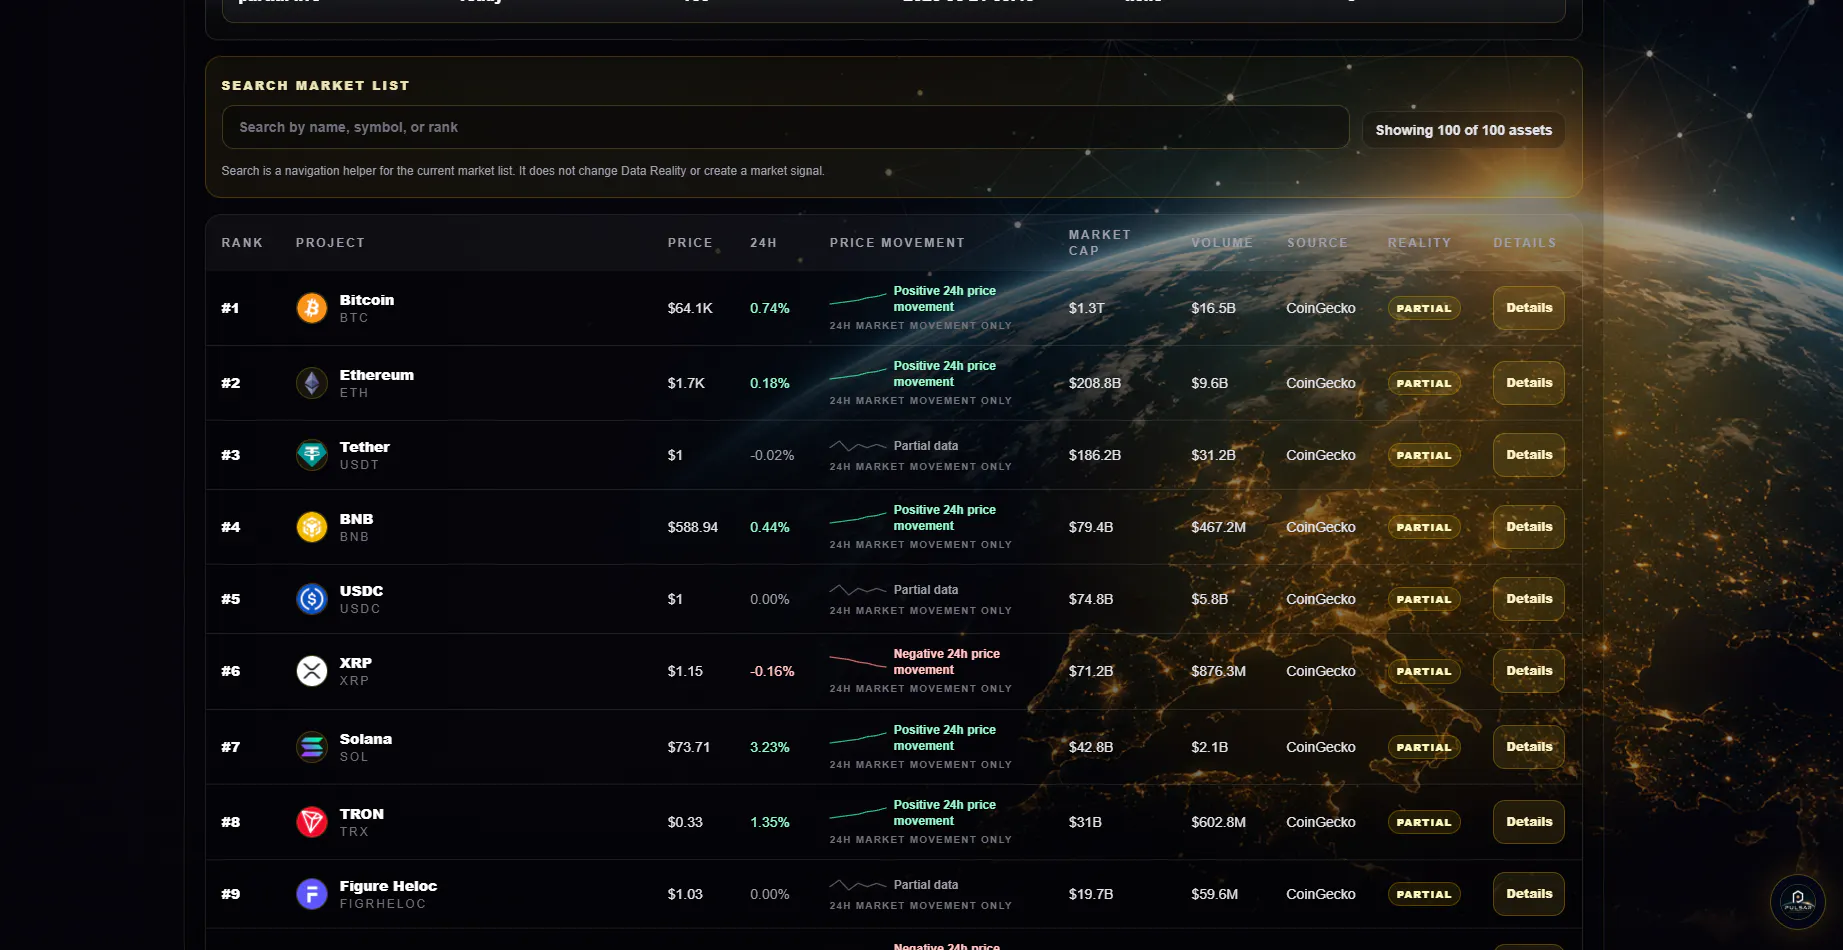Open Details for Bitcoin
This screenshot has height=950, width=1843.
click(x=1529, y=308)
